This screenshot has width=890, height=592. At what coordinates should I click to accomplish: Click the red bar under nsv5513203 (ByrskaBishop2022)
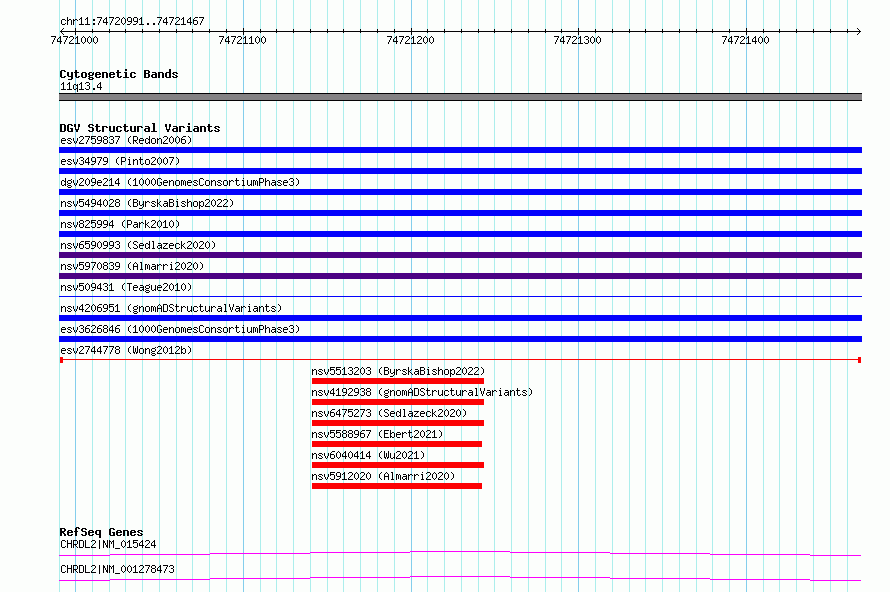point(397,381)
